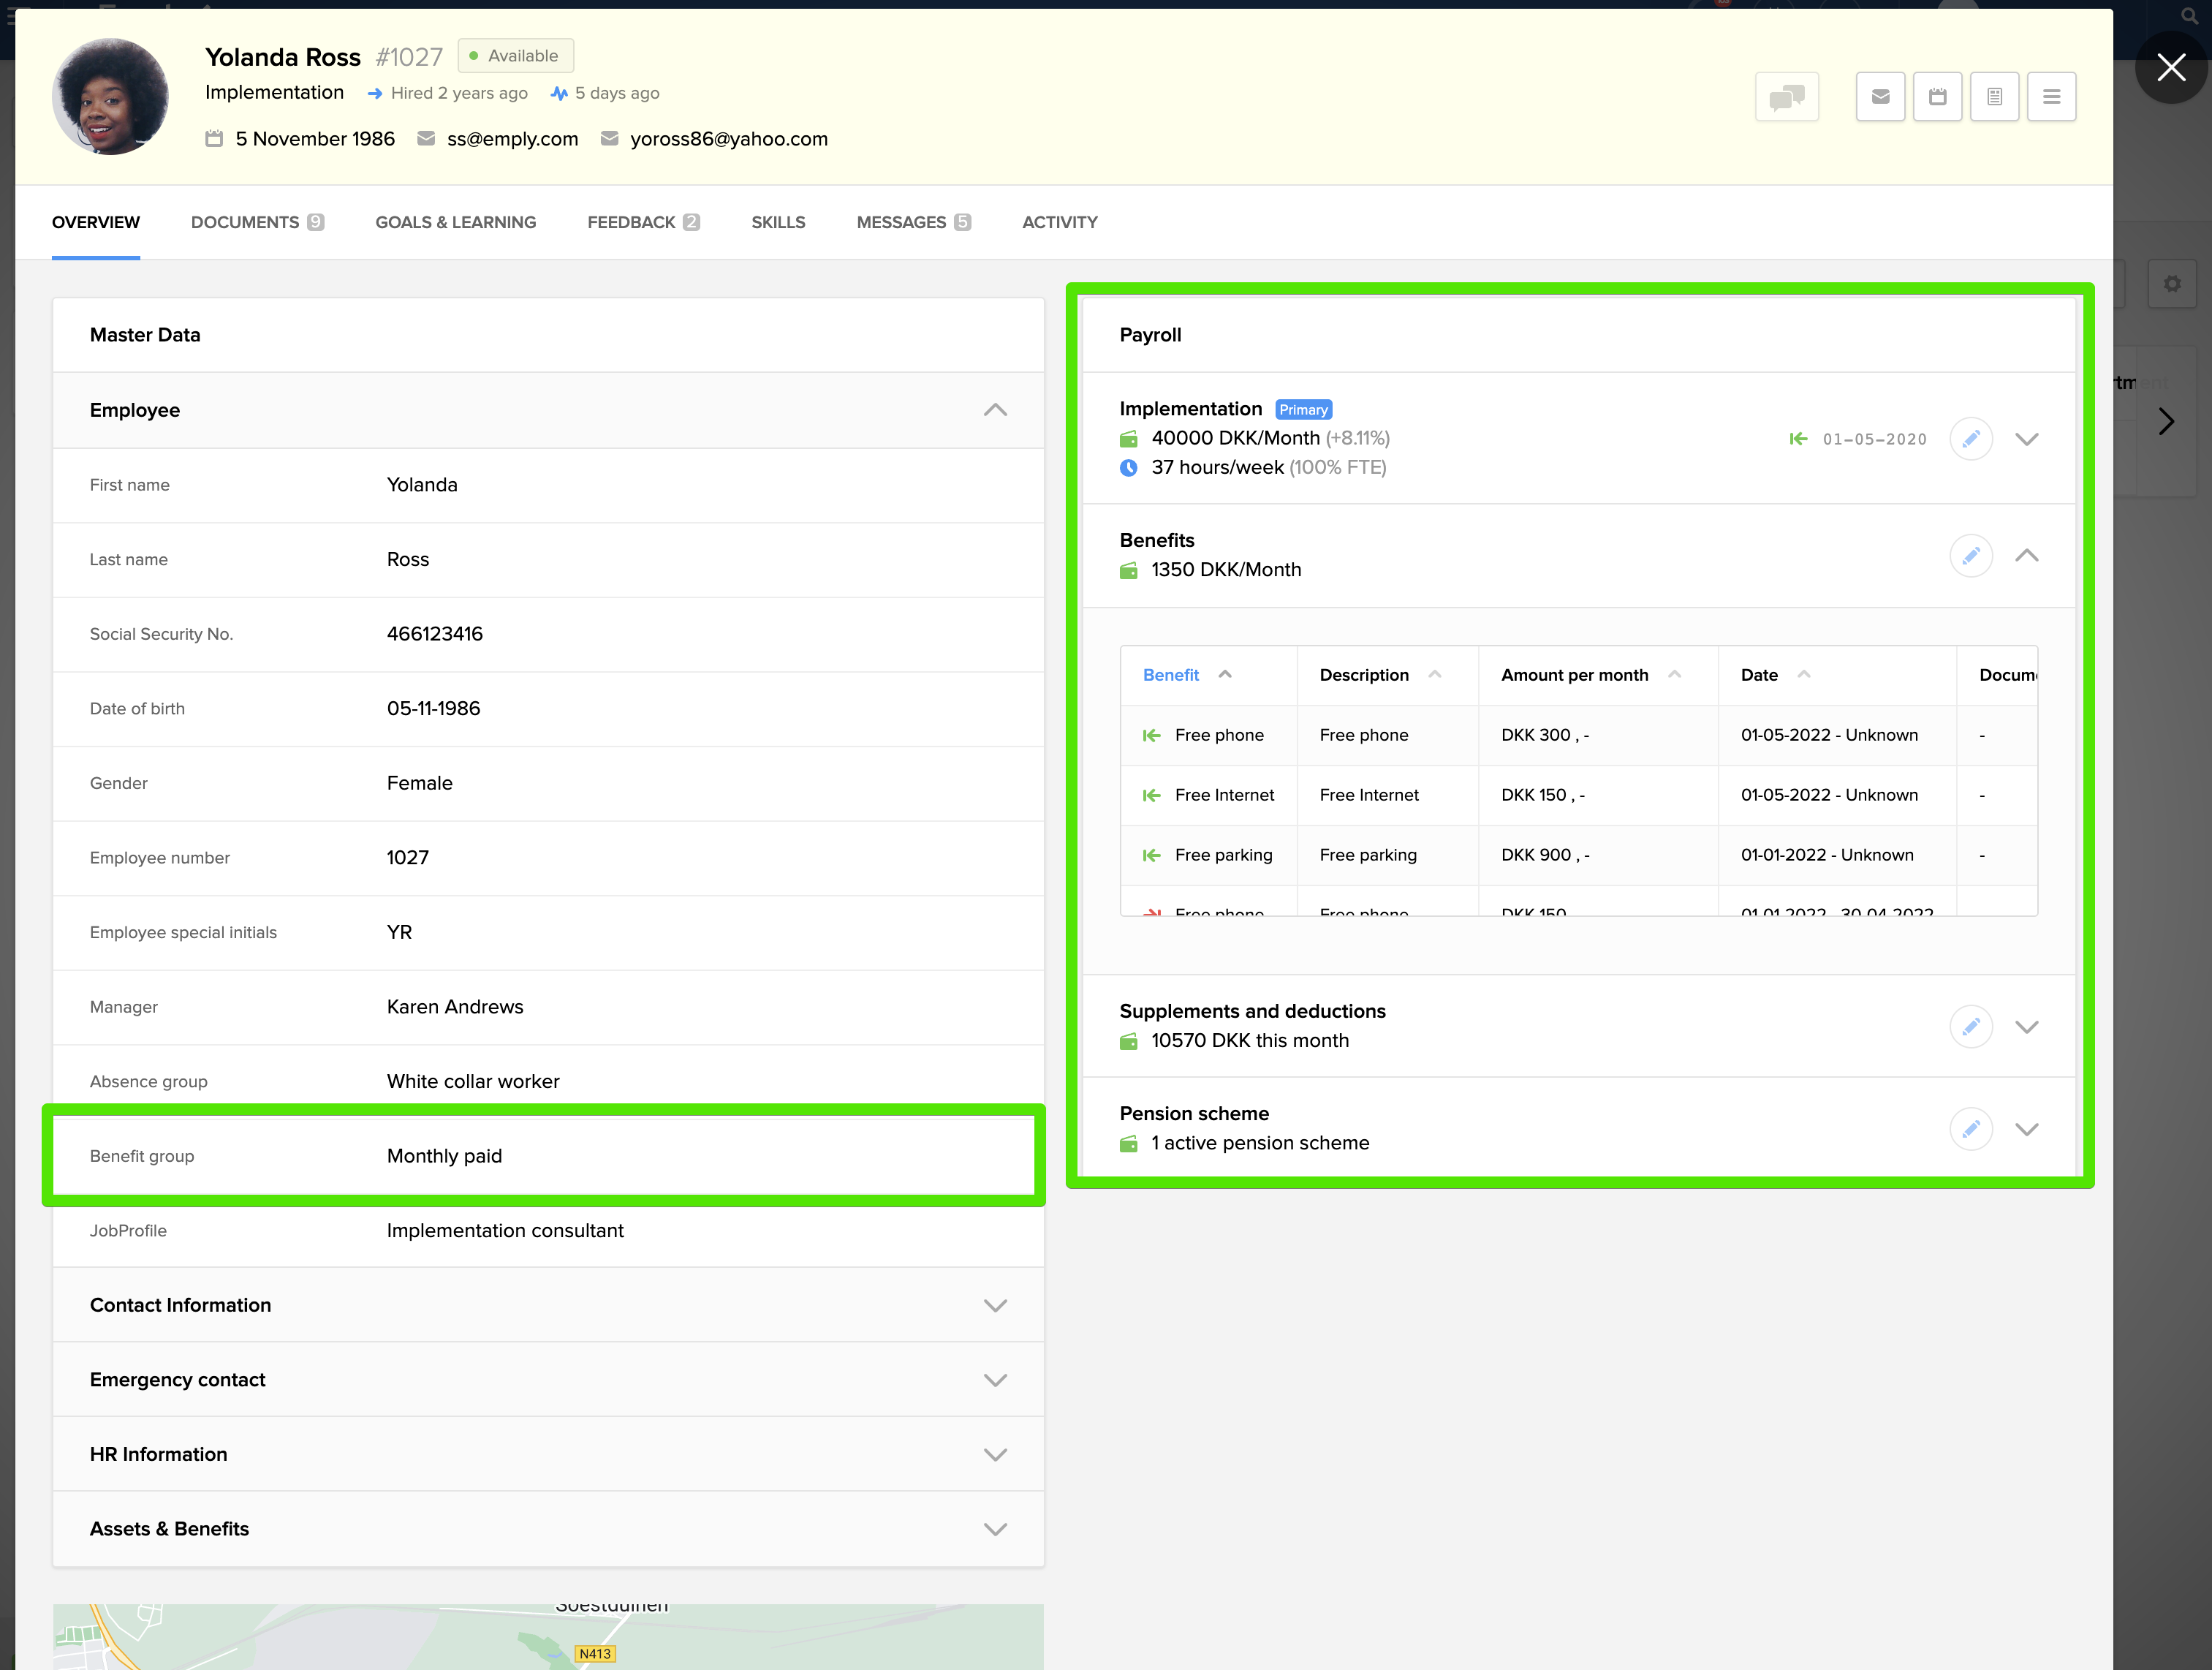Expand the Assets & Benefits section
The image size is (2212, 1670).
[994, 1529]
